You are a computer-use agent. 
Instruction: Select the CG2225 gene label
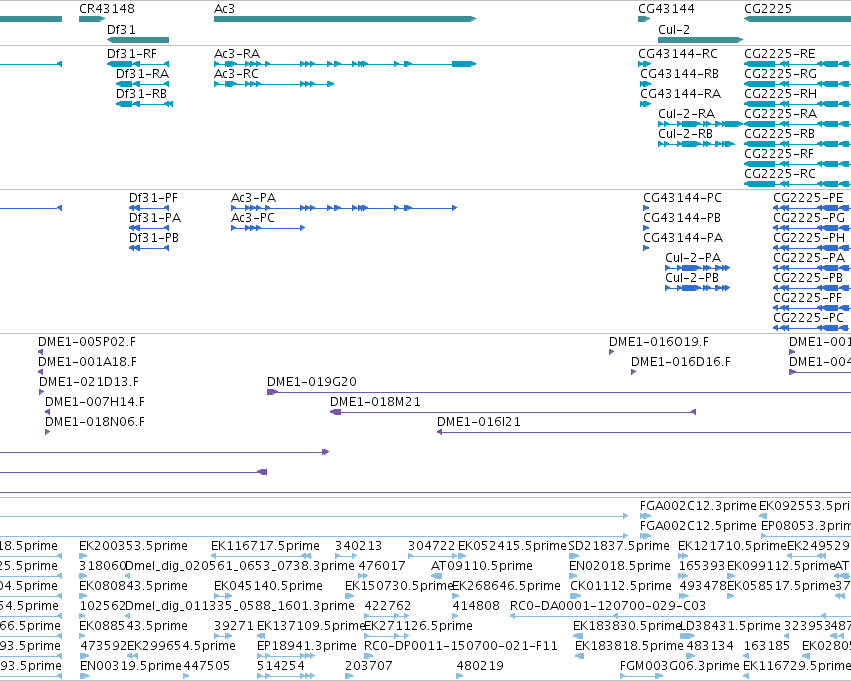tap(767, 9)
